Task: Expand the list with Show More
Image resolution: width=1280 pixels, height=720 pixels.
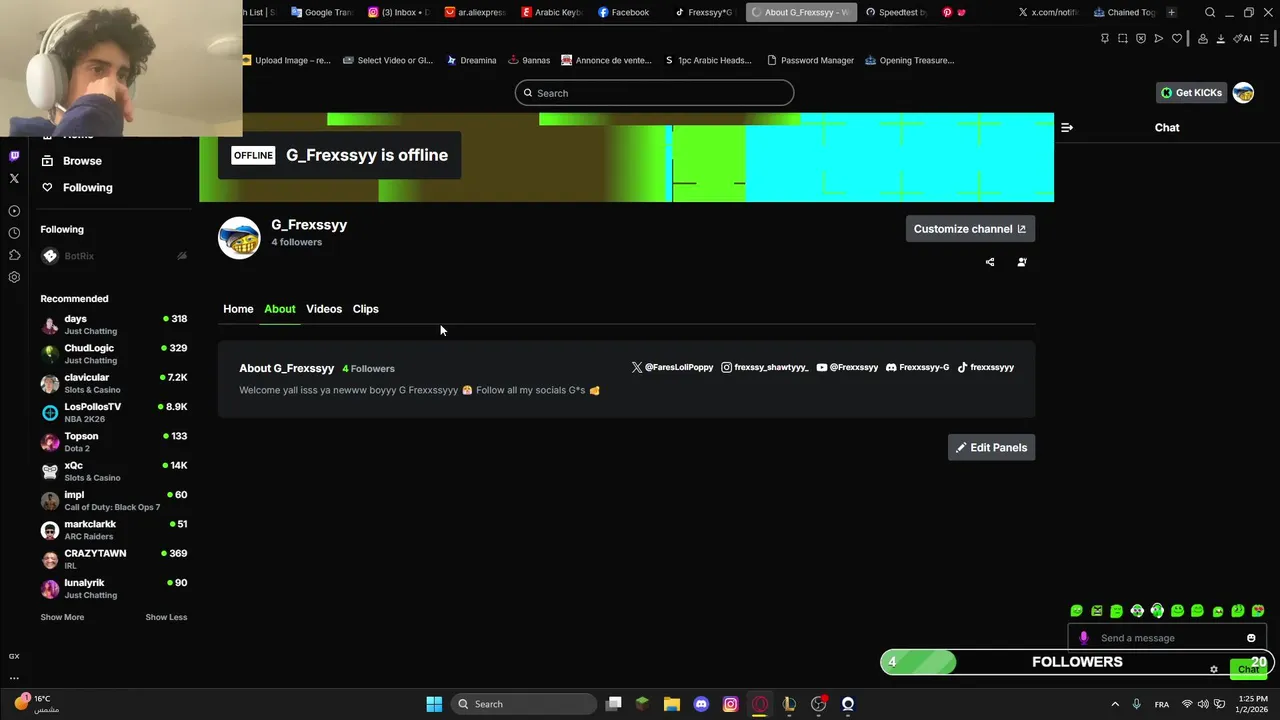Action: pos(62,617)
